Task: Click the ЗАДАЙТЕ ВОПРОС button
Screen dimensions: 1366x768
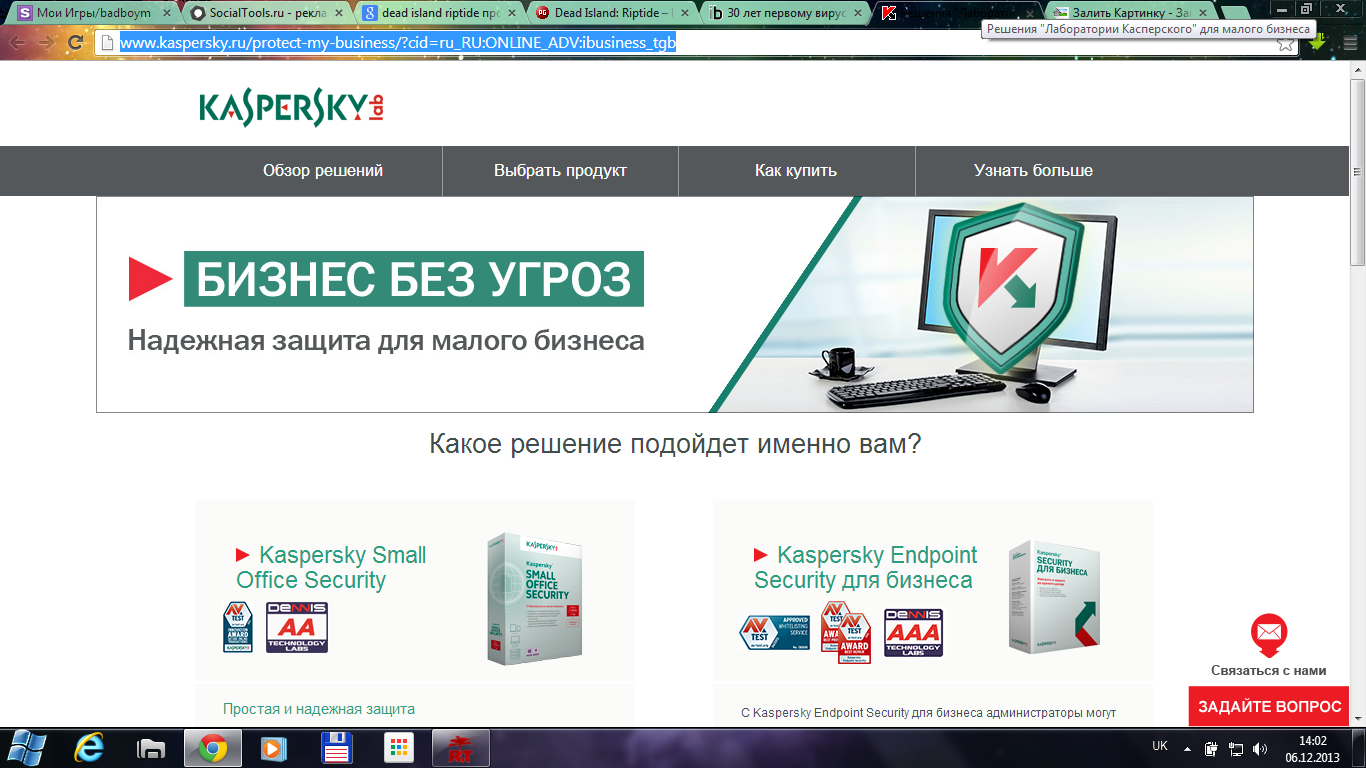Action: [1269, 706]
